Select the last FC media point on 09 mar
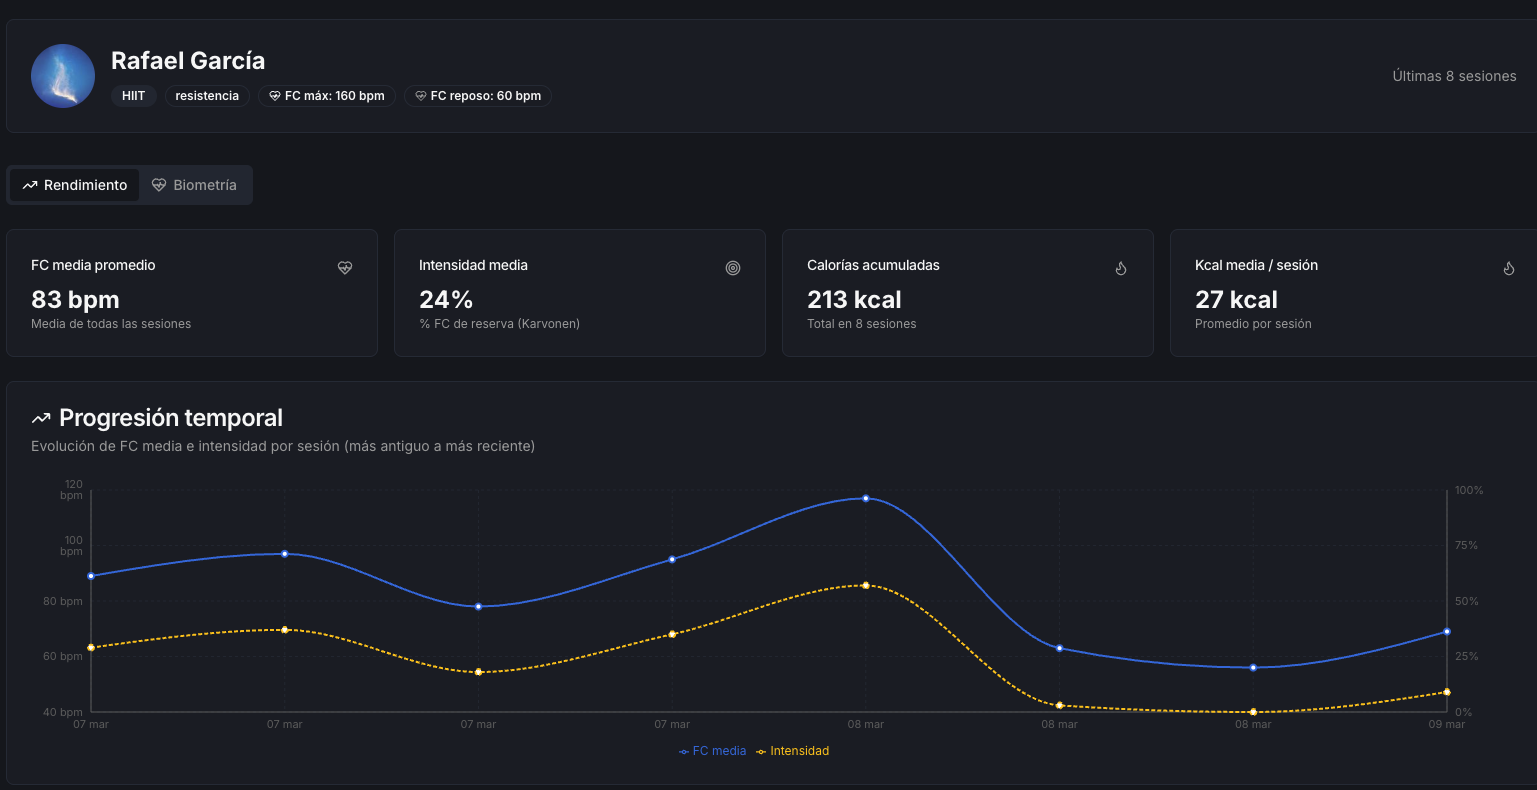The image size is (1537, 790). [x=1447, y=631]
